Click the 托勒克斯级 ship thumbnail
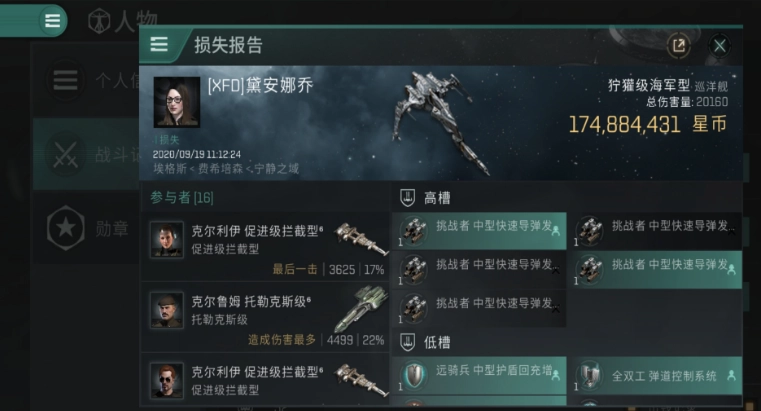This screenshot has height=411, width=761. (361, 309)
